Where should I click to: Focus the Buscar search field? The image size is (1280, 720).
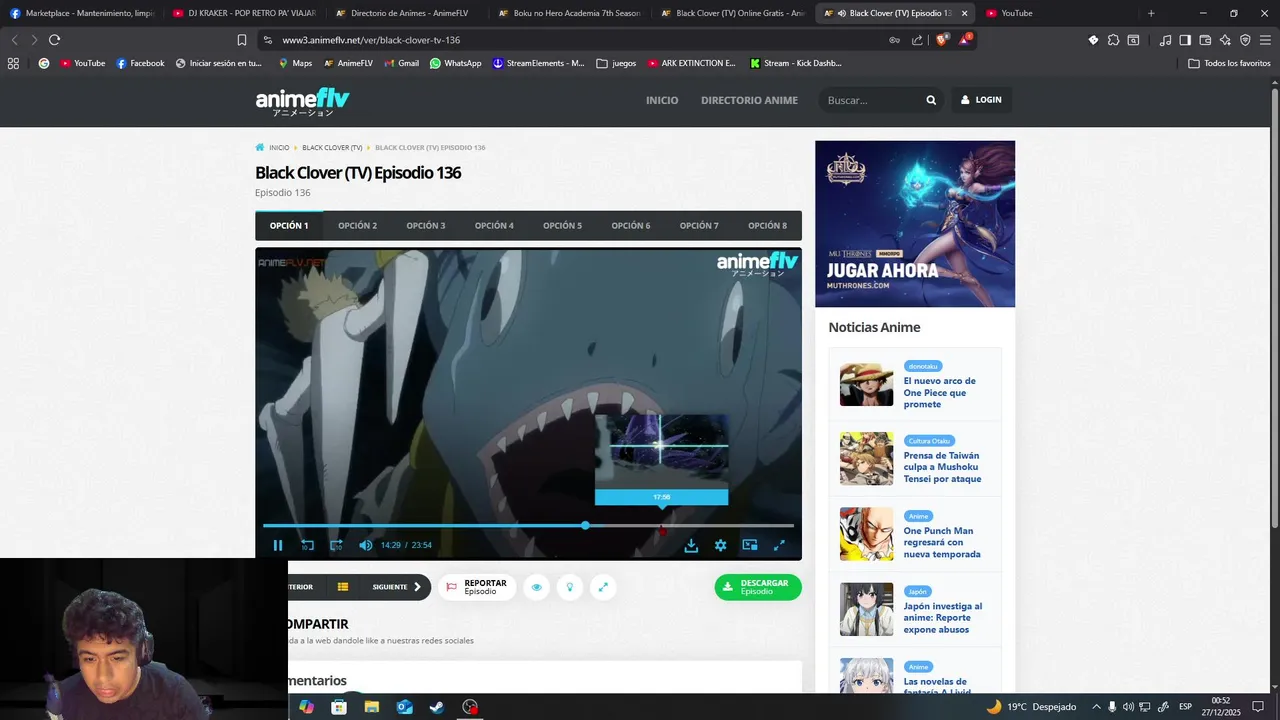[x=872, y=100]
